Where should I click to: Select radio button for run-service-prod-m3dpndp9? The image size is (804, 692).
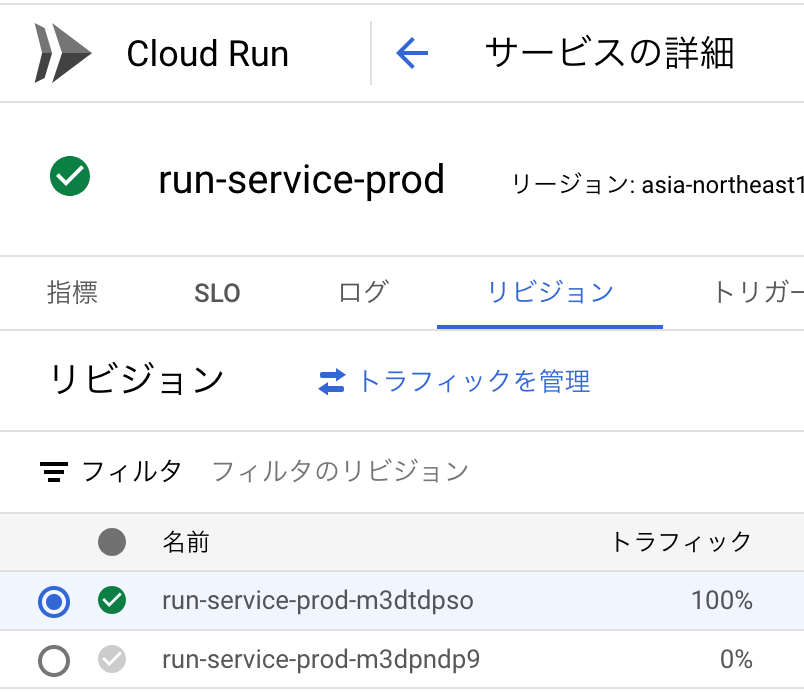(x=54, y=661)
